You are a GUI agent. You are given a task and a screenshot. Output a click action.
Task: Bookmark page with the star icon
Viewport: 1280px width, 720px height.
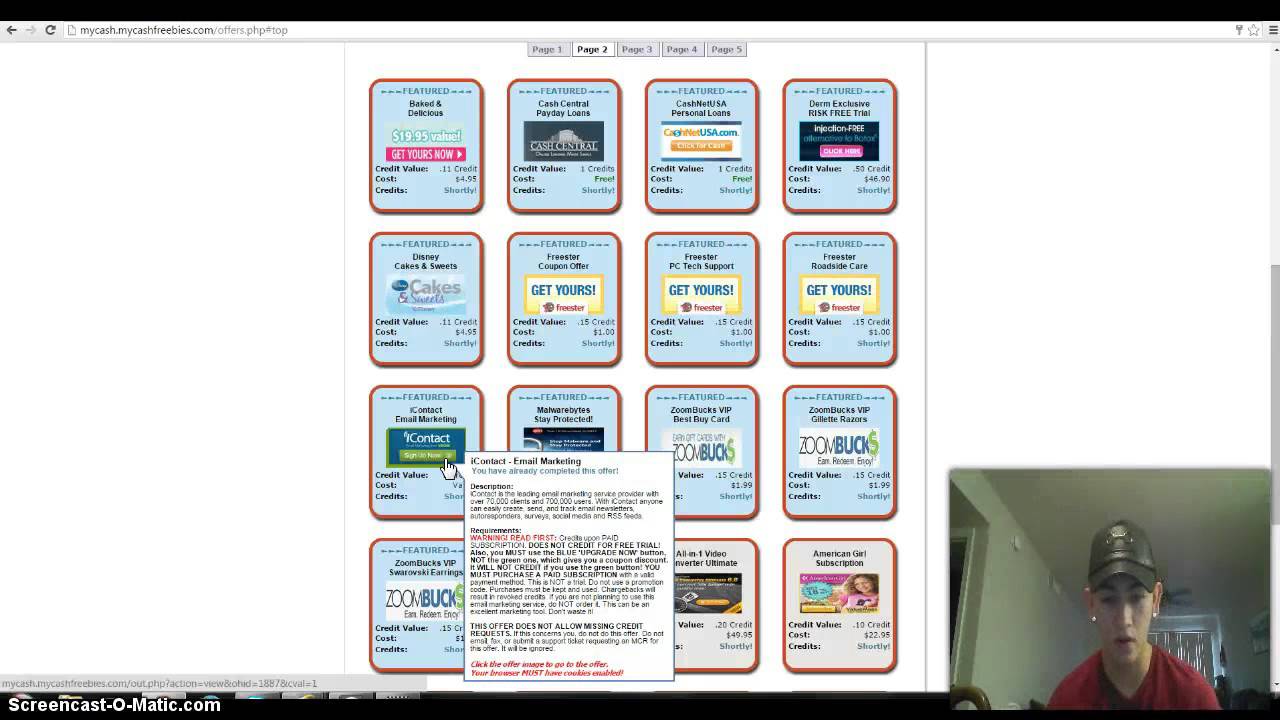[x=1253, y=30]
